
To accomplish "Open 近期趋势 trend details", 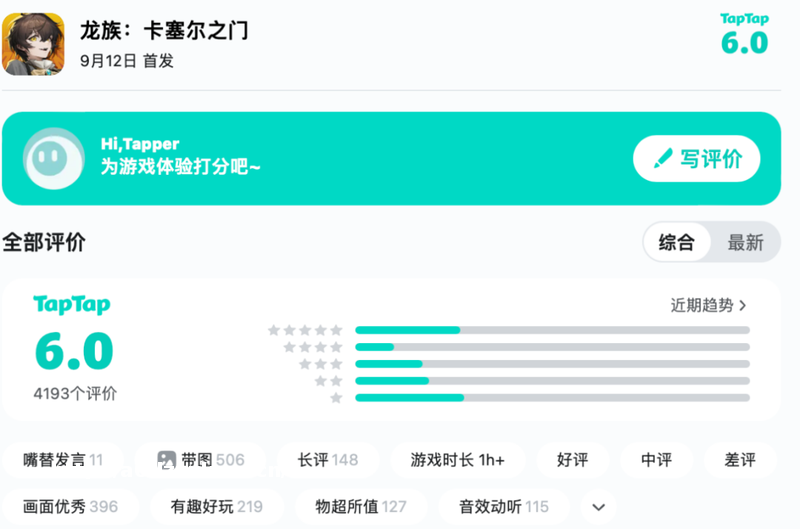I will pos(709,305).
